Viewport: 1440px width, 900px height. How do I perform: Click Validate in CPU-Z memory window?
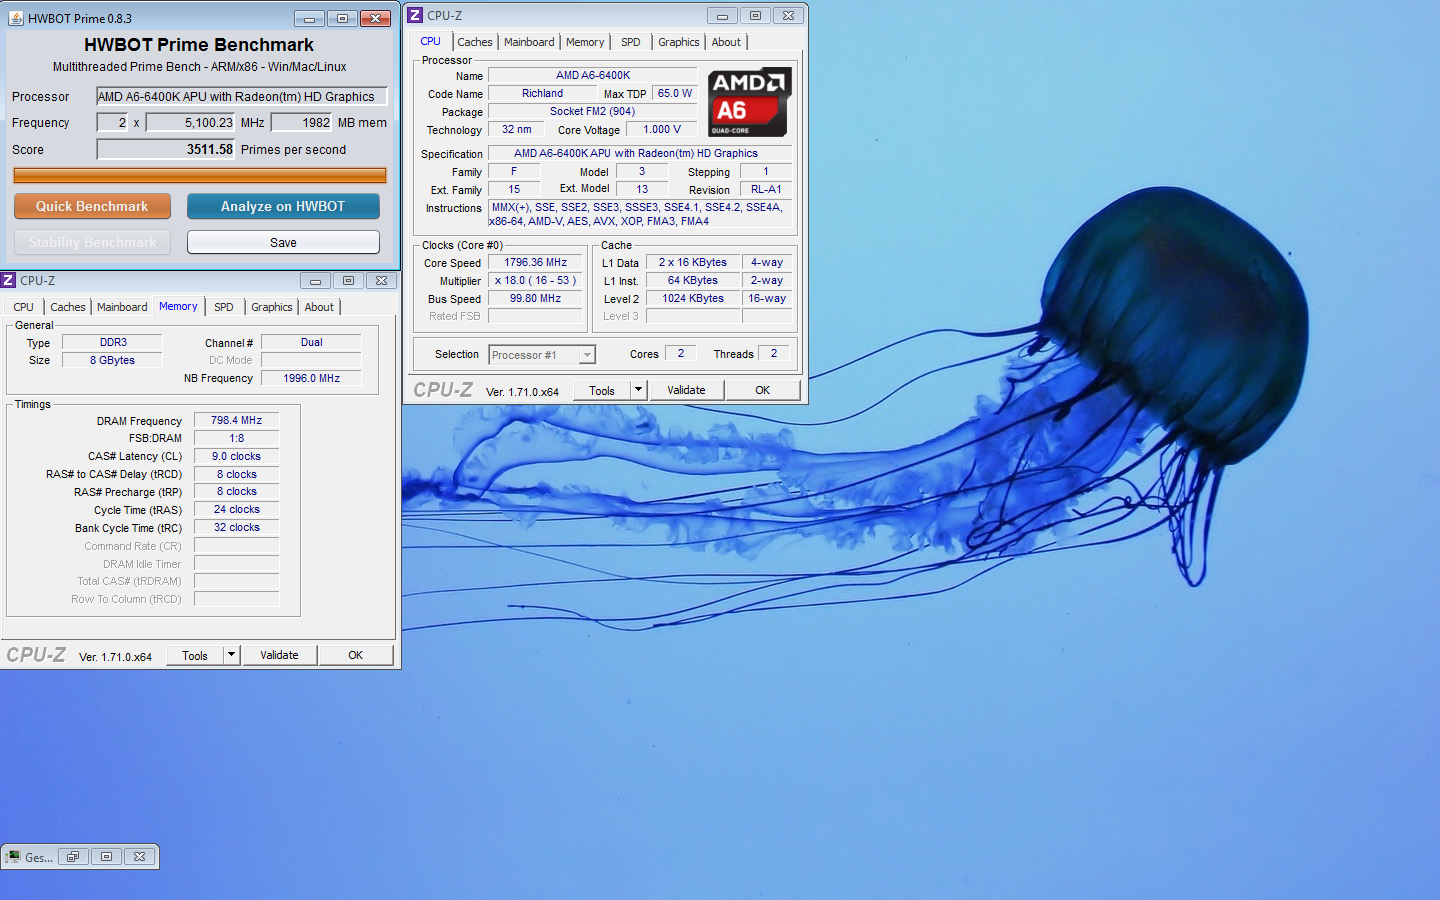click(x=279, y=655)
